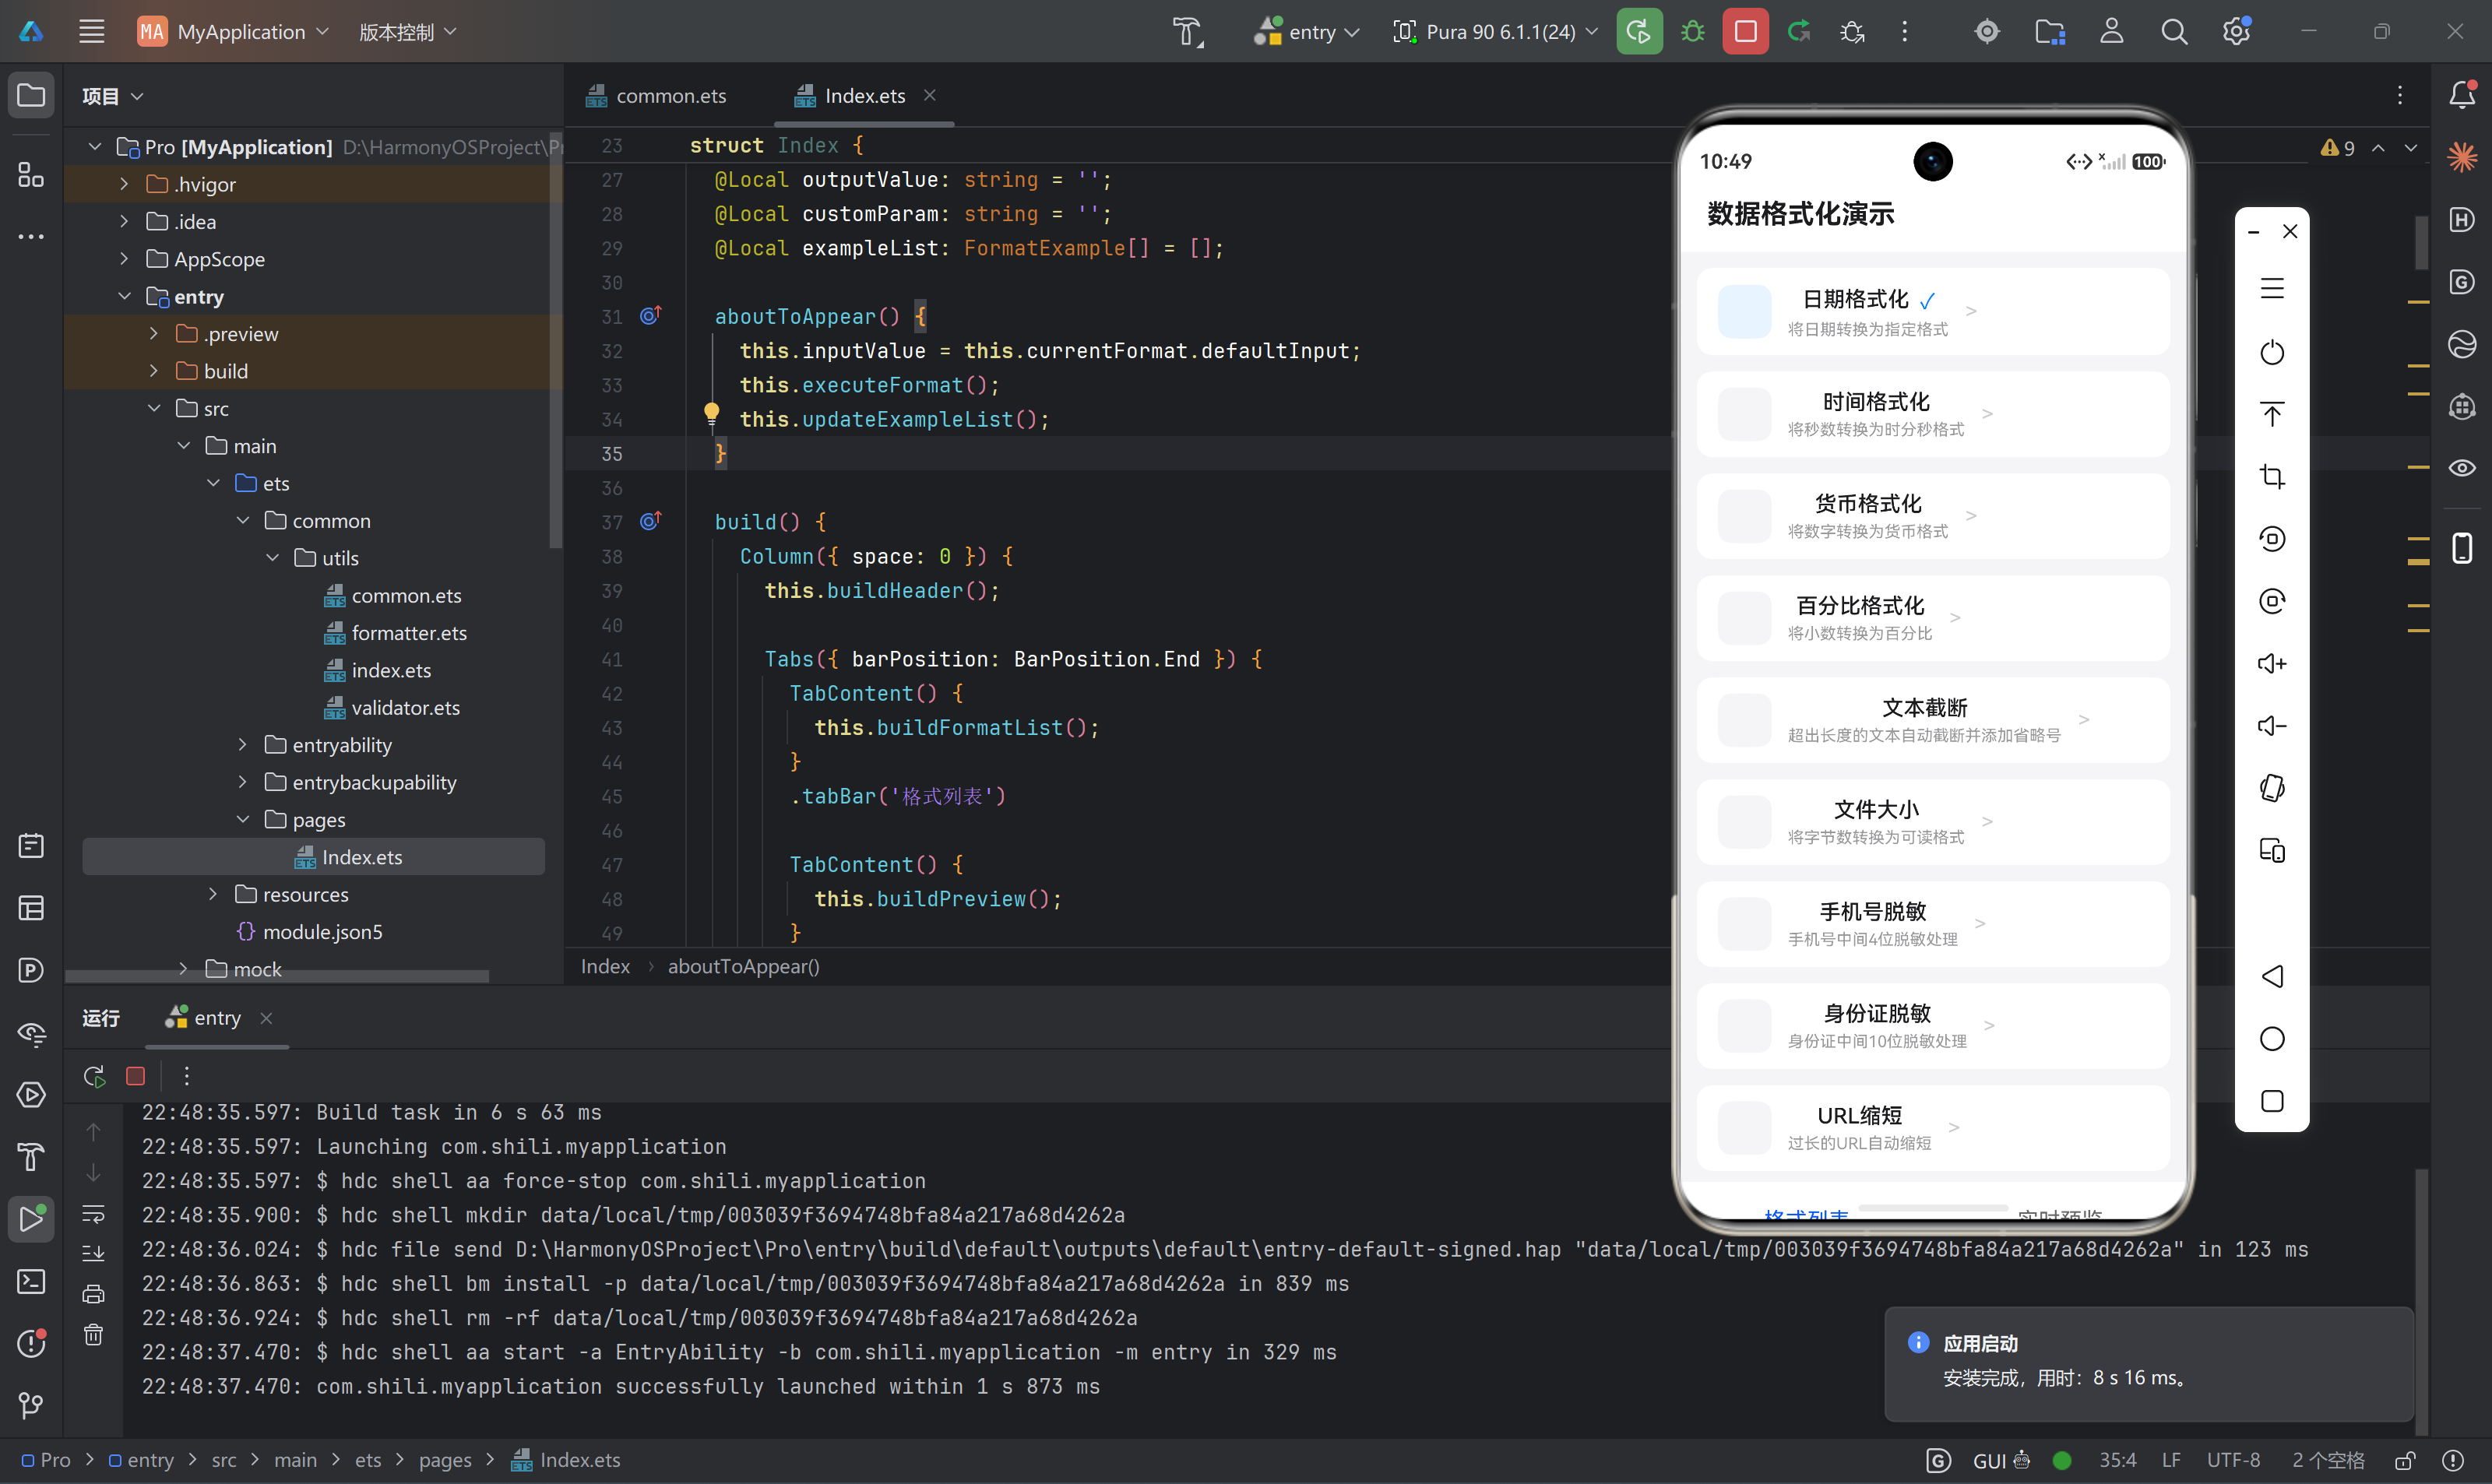
Task: Tap 货币格式化 item in emulator
Action: pyautogui.click(x=1932, y=516)
